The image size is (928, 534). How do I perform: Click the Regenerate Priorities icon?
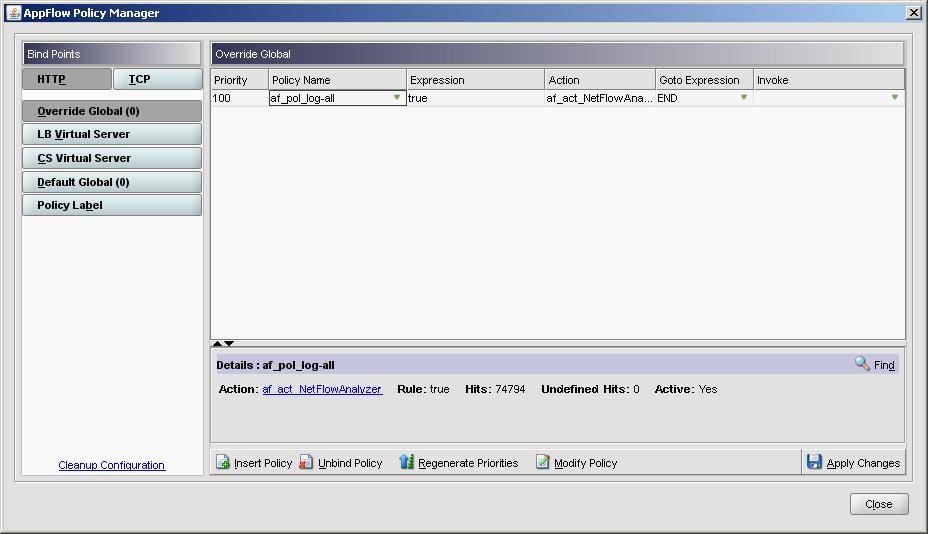pos(407,462)
